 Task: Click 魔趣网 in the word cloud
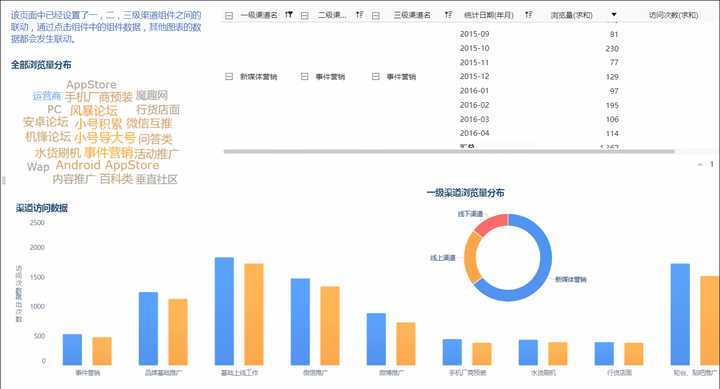152,96
